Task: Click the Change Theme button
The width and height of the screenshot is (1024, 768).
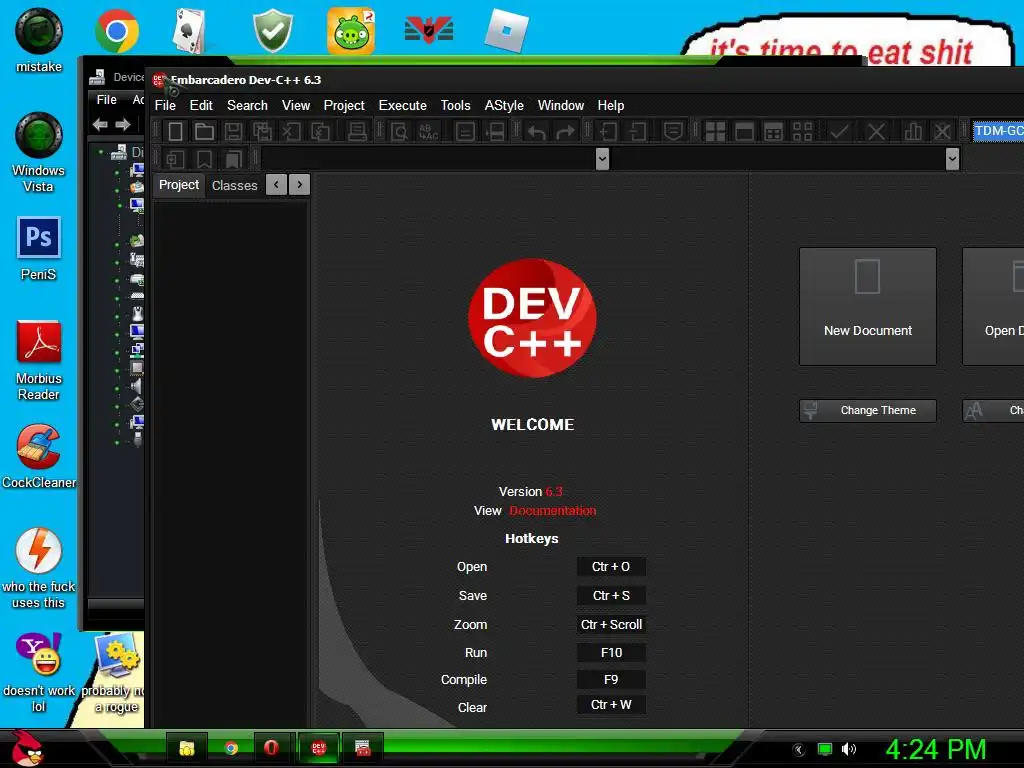Action: tap(868, 411)
